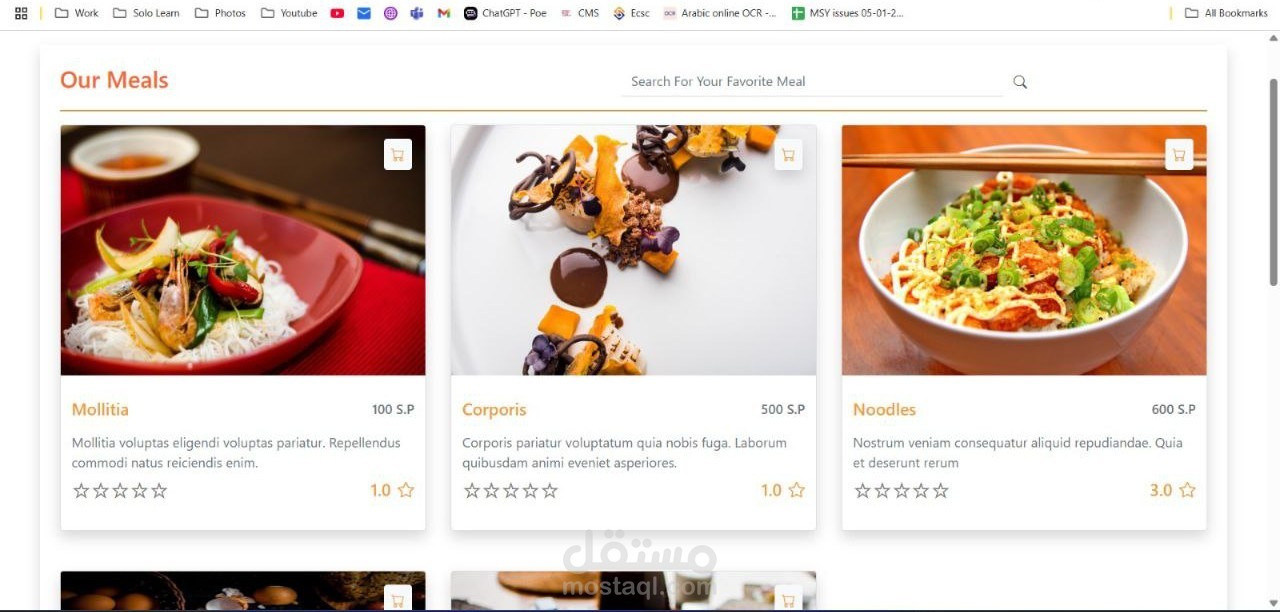
Task: Open the ChatGPT - Poe bookmark
Action: [506, 13]
